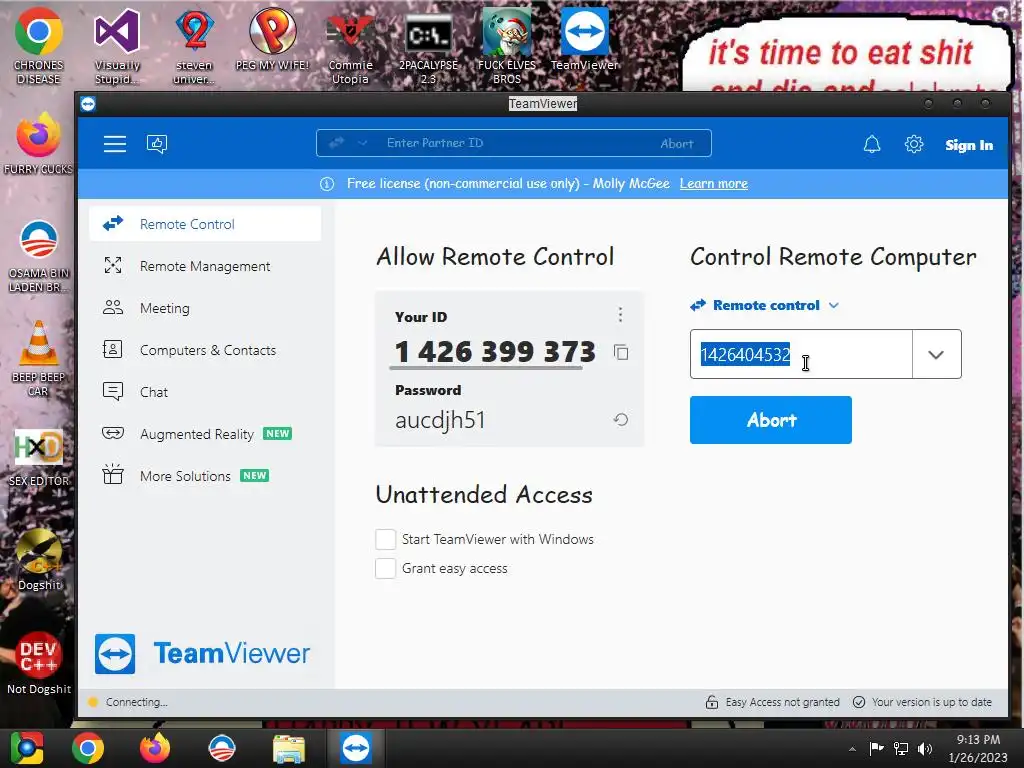This screenshot has height=768, width=1024.
Task: Click the feedback icon beside the hamburger menu
Action: (157, 144)
